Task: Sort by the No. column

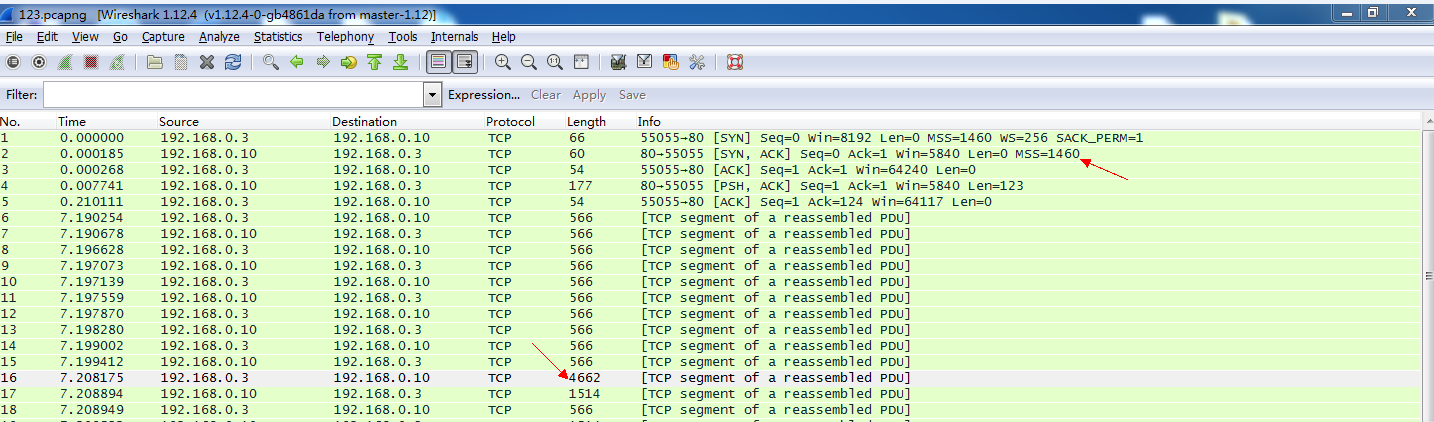Action: coord(11,121)
